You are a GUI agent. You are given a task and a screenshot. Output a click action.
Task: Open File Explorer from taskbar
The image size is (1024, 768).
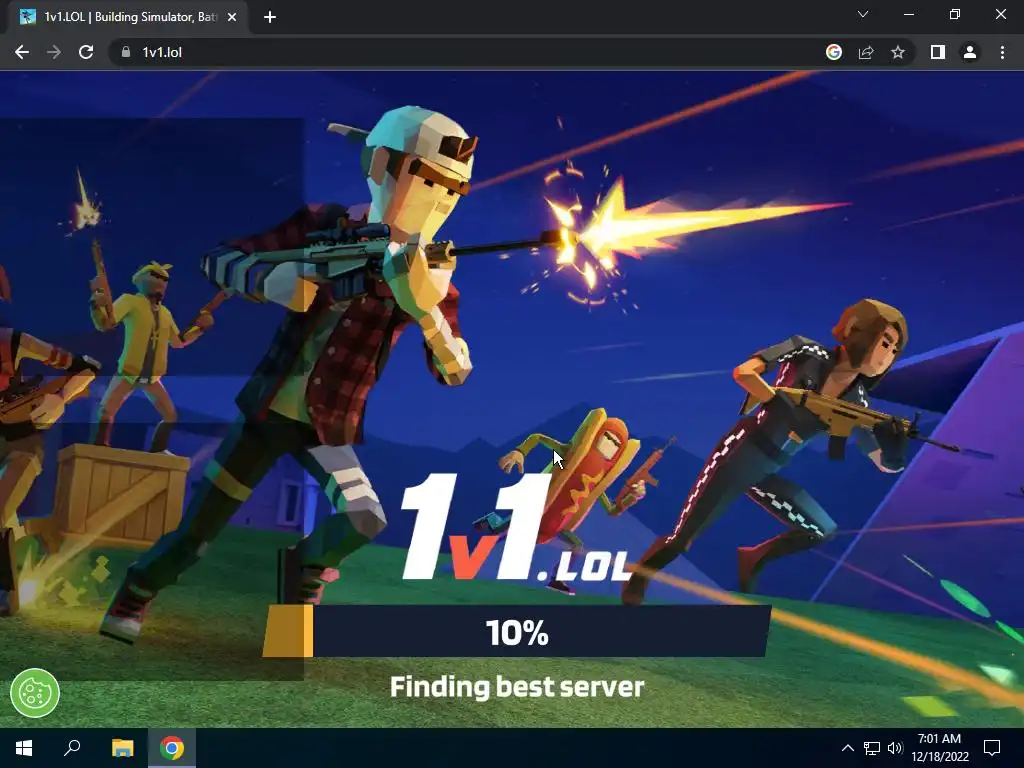tap(122, 748)
